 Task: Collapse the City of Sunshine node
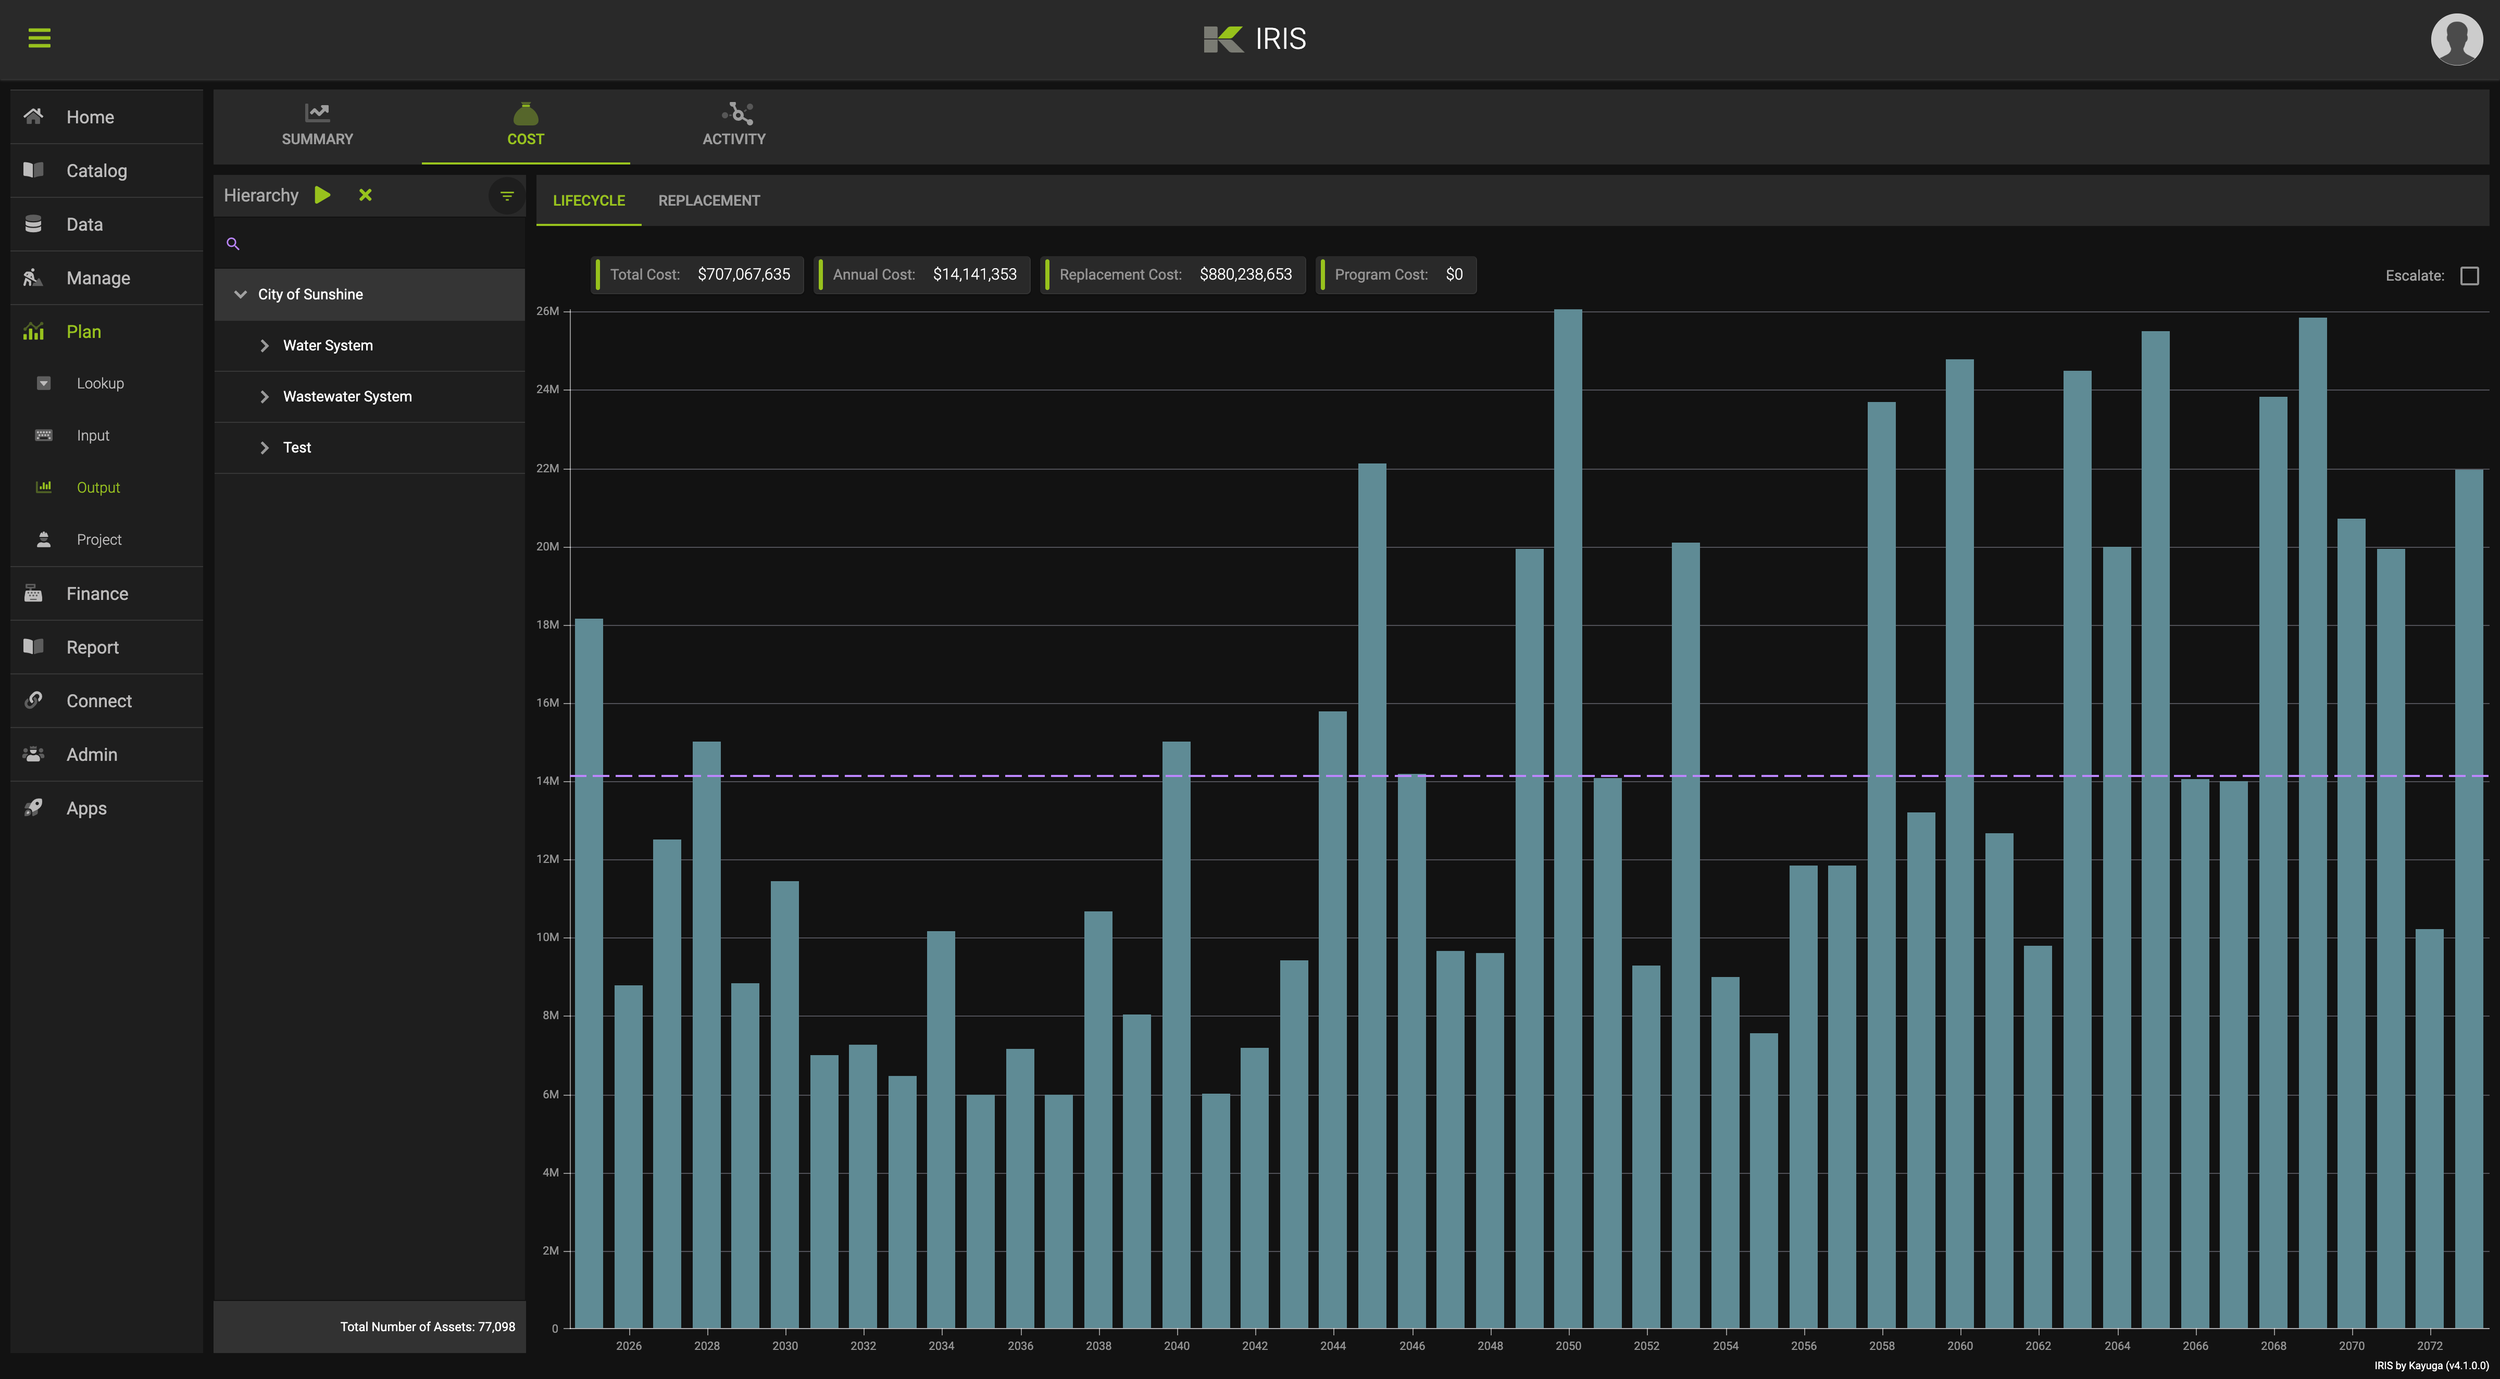[x=240, y=294]
